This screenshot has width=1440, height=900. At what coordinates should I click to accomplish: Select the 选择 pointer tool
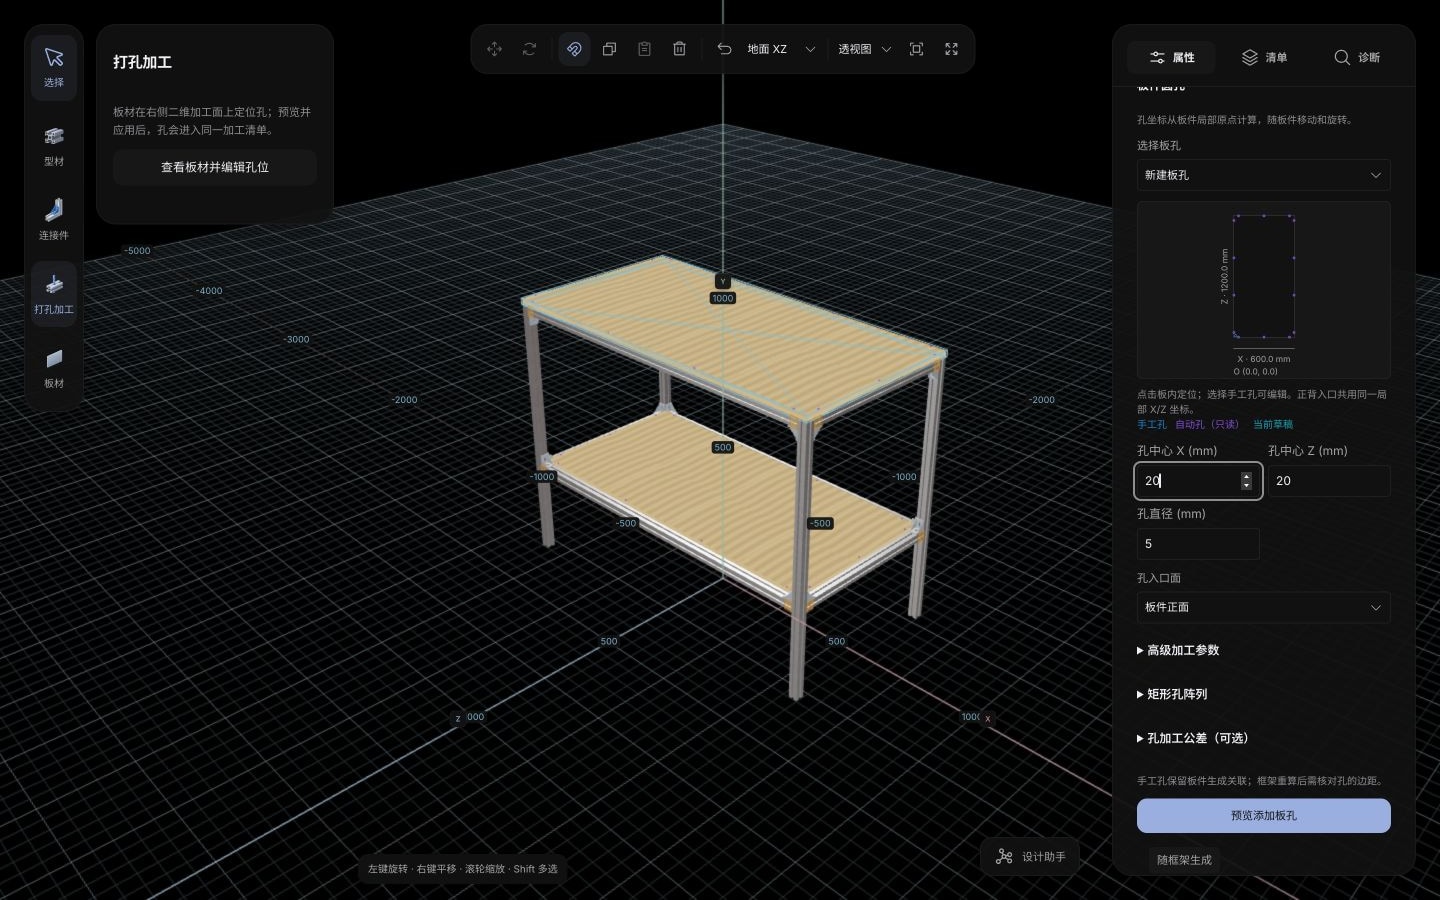[x=54, y=66]
